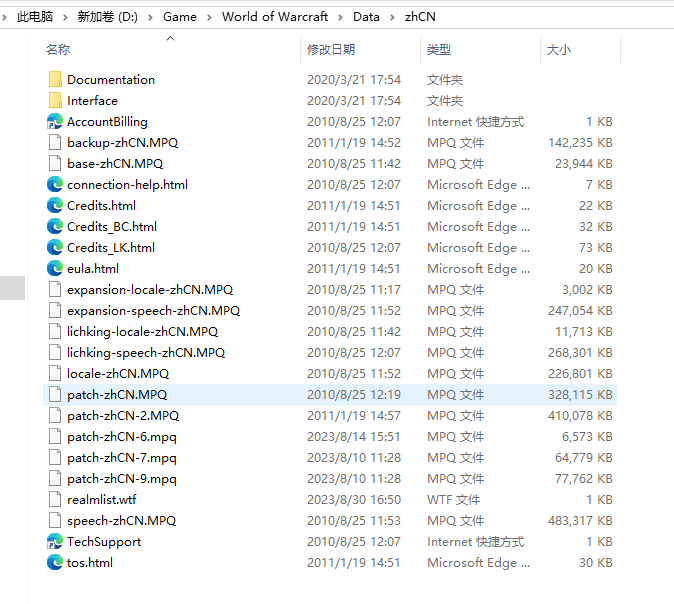This screenshot has width=674, height=604.
Task: Select the file name backup-zhCN.MPQ
Action: pyautogui.click(x=123, y=142)
